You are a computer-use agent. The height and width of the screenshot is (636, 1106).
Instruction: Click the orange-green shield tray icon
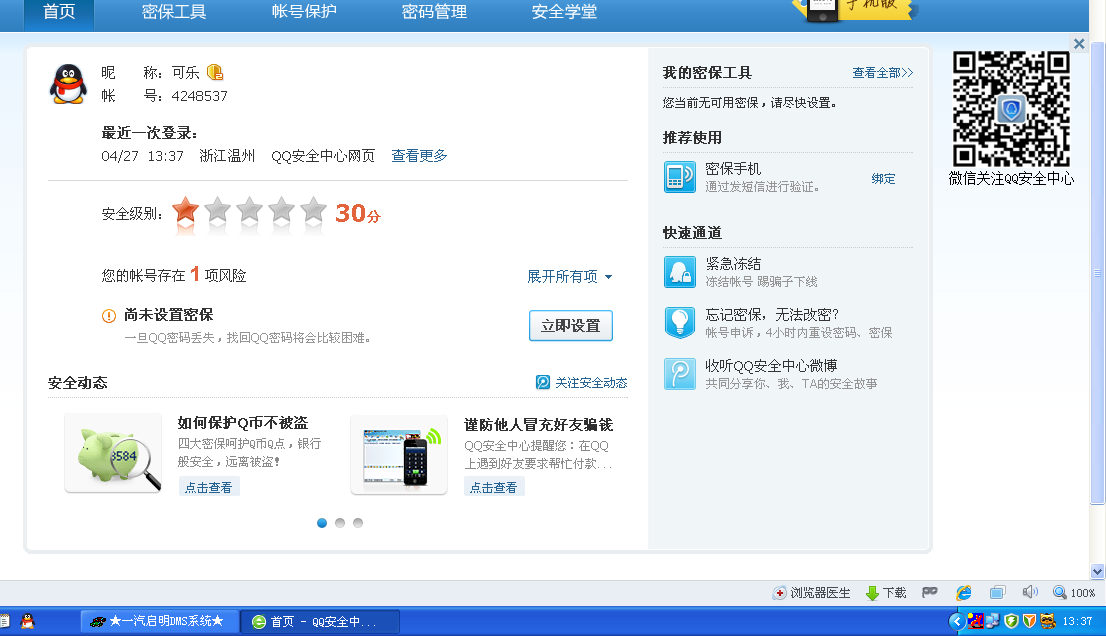click(1029, 621)
